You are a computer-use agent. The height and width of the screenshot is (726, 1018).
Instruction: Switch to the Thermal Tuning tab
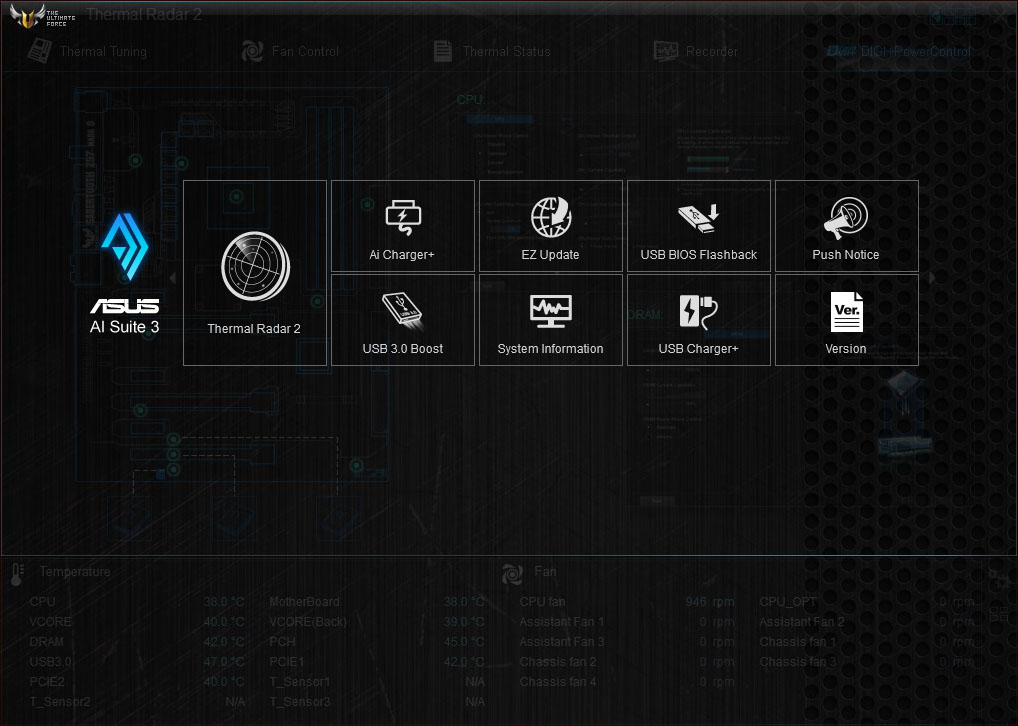[x=88, y=51]
